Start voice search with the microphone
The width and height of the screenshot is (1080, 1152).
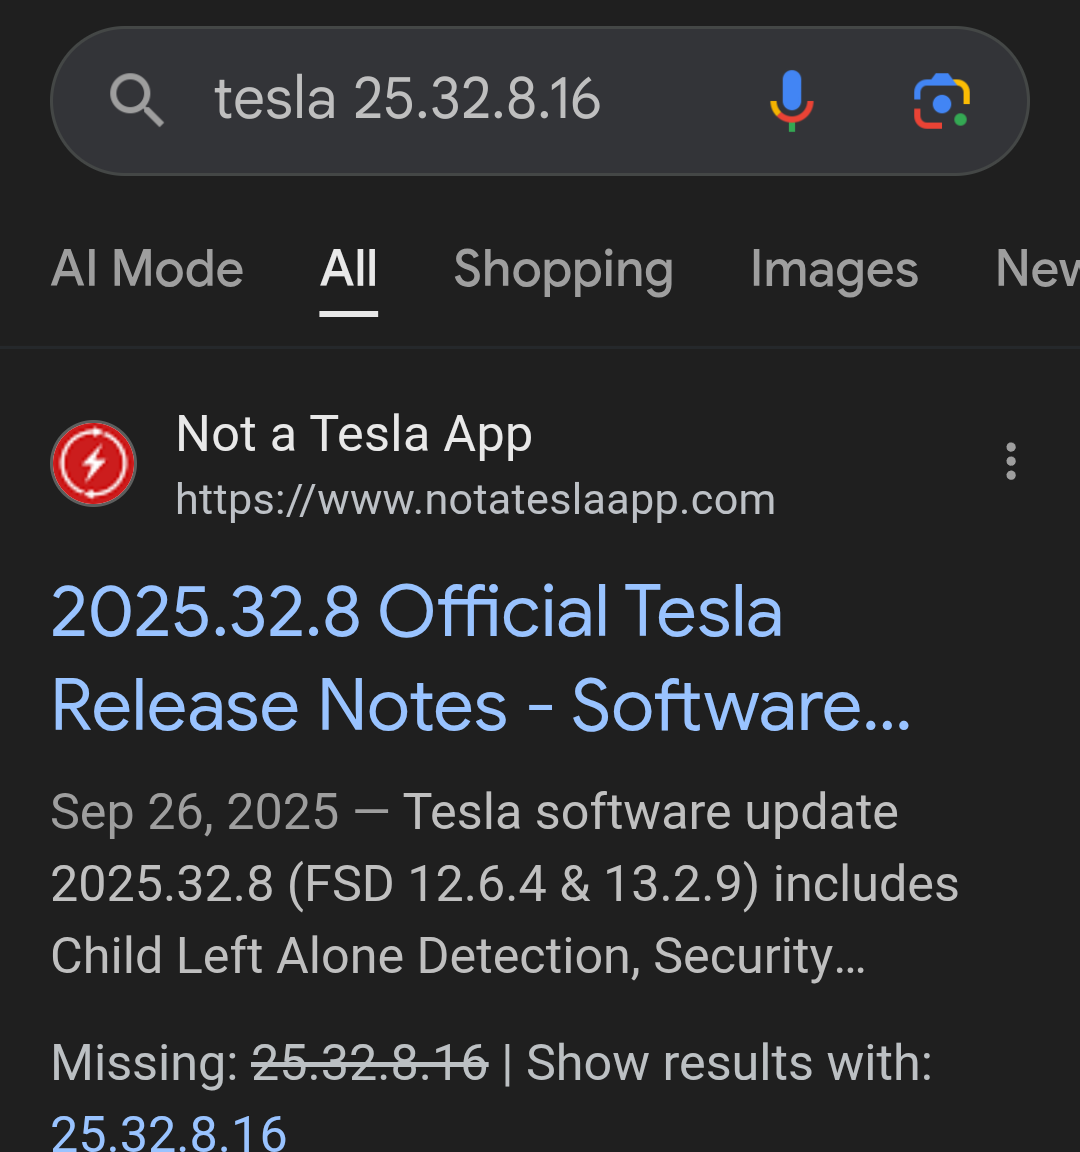click(x=791, y=101)
